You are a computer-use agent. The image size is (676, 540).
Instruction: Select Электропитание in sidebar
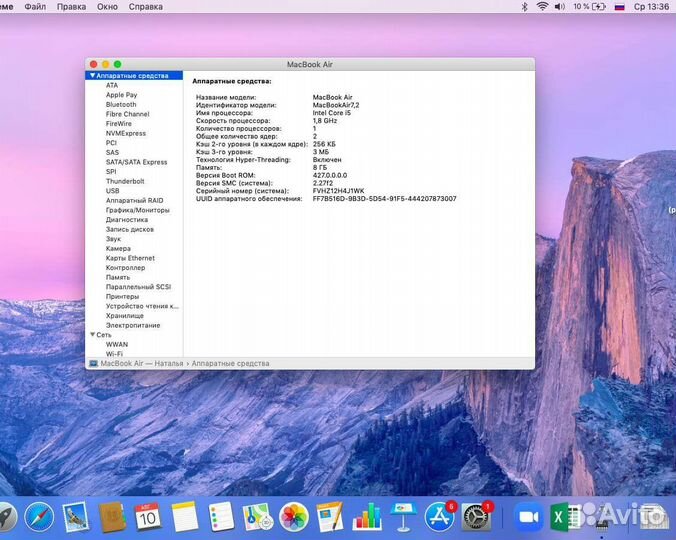coord(133,325)
